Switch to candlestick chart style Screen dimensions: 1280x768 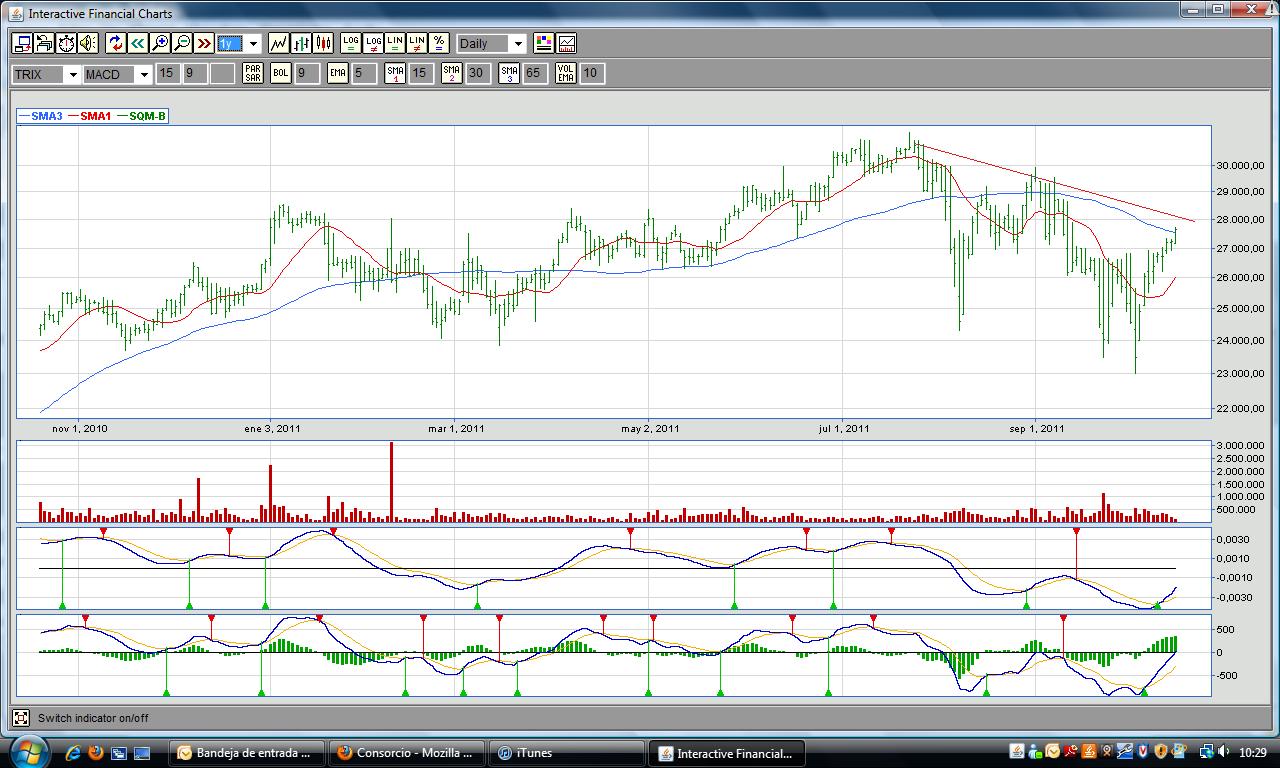[x=323, y=43]
